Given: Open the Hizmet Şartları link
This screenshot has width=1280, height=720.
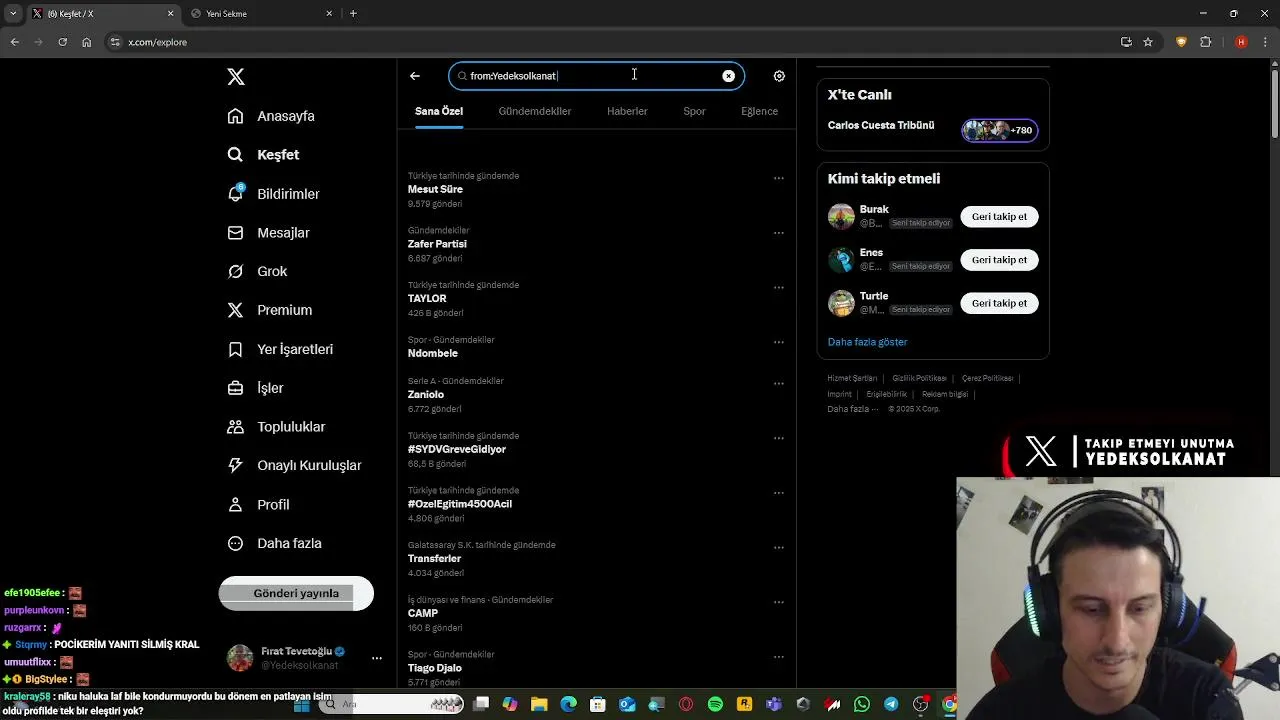Looking at the screenshot, I should [852, 378].
